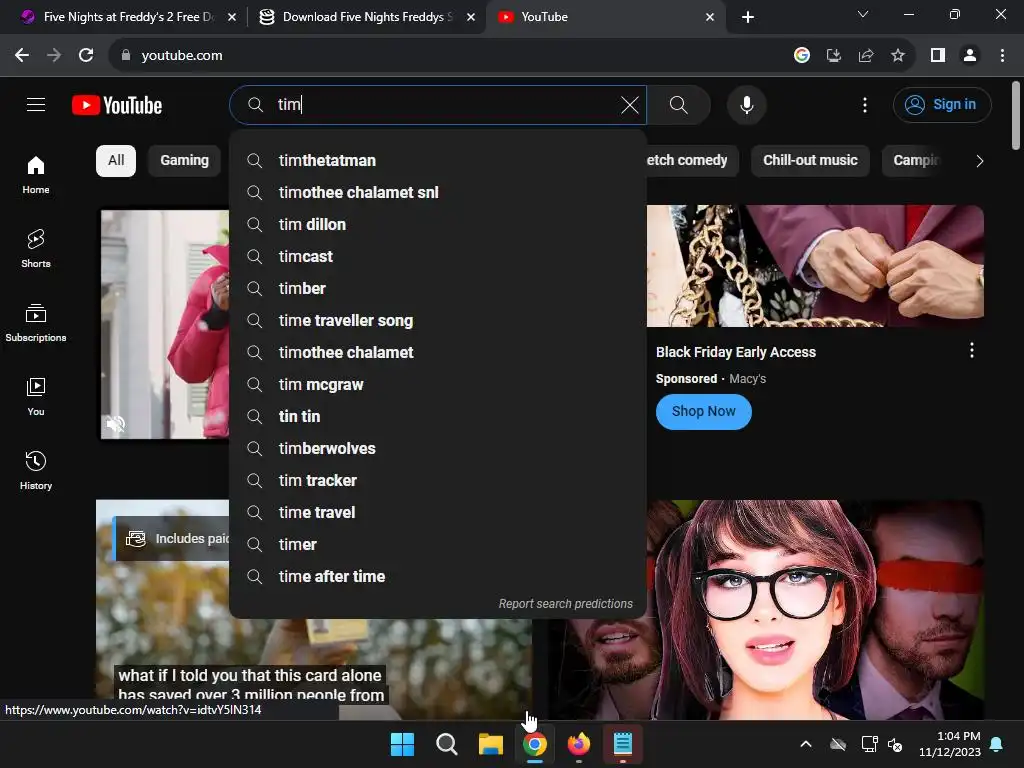Choose the tin tin suggestion
1024x768 pixels.
(x=438, y=417)
